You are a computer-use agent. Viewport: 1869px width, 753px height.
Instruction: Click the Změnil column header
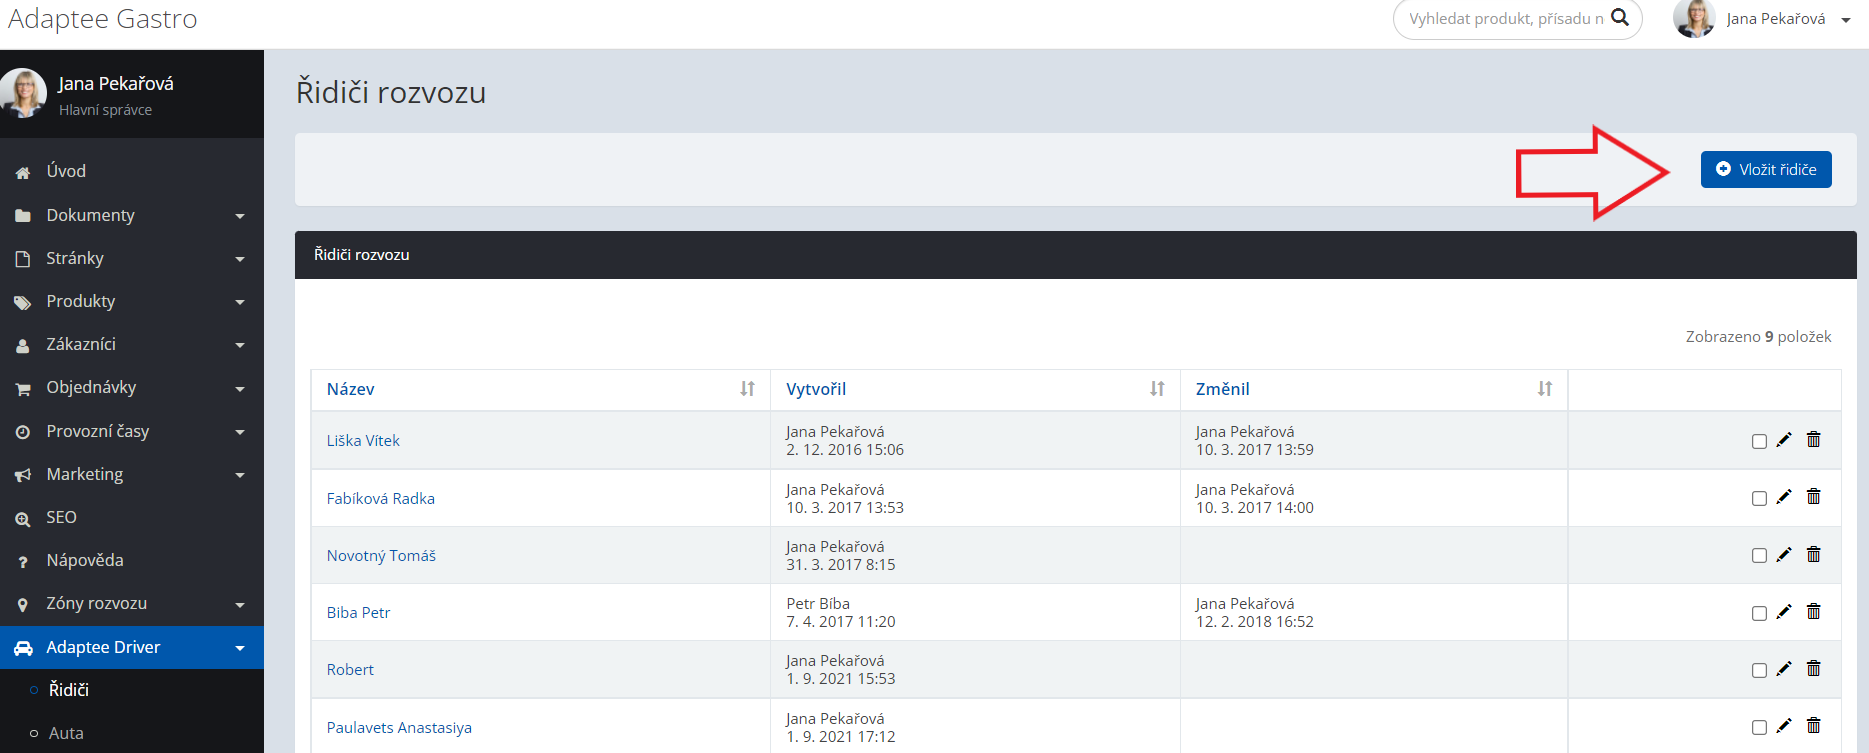pyautogui.click(x=1222, y=389)
